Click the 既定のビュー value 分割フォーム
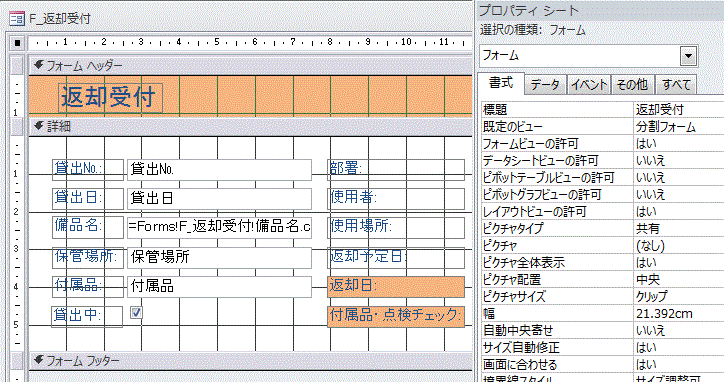Screen dimensions: 724x382 coord(678,127)
